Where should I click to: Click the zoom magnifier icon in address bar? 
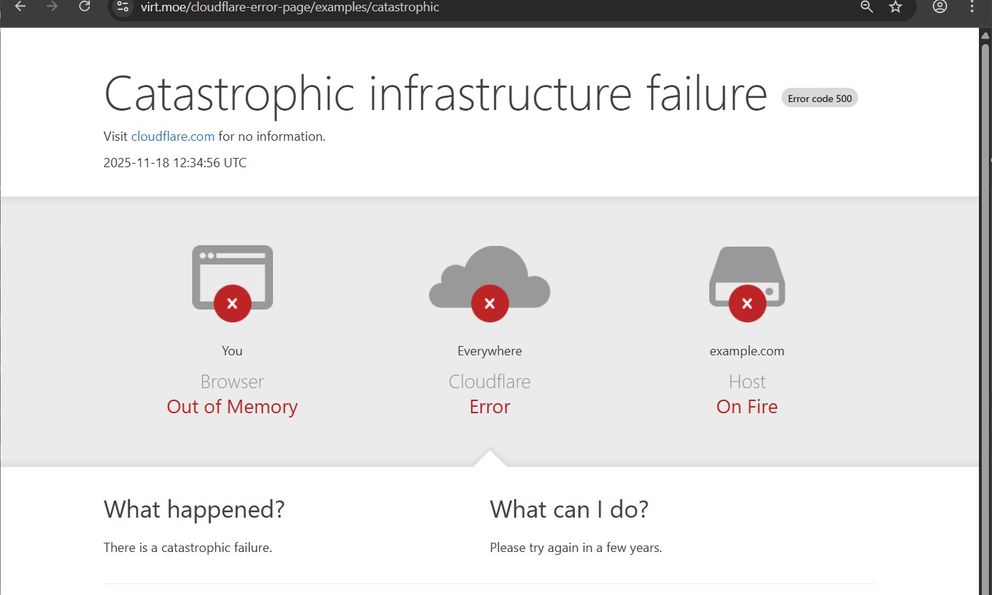click(x=867, y=7)
